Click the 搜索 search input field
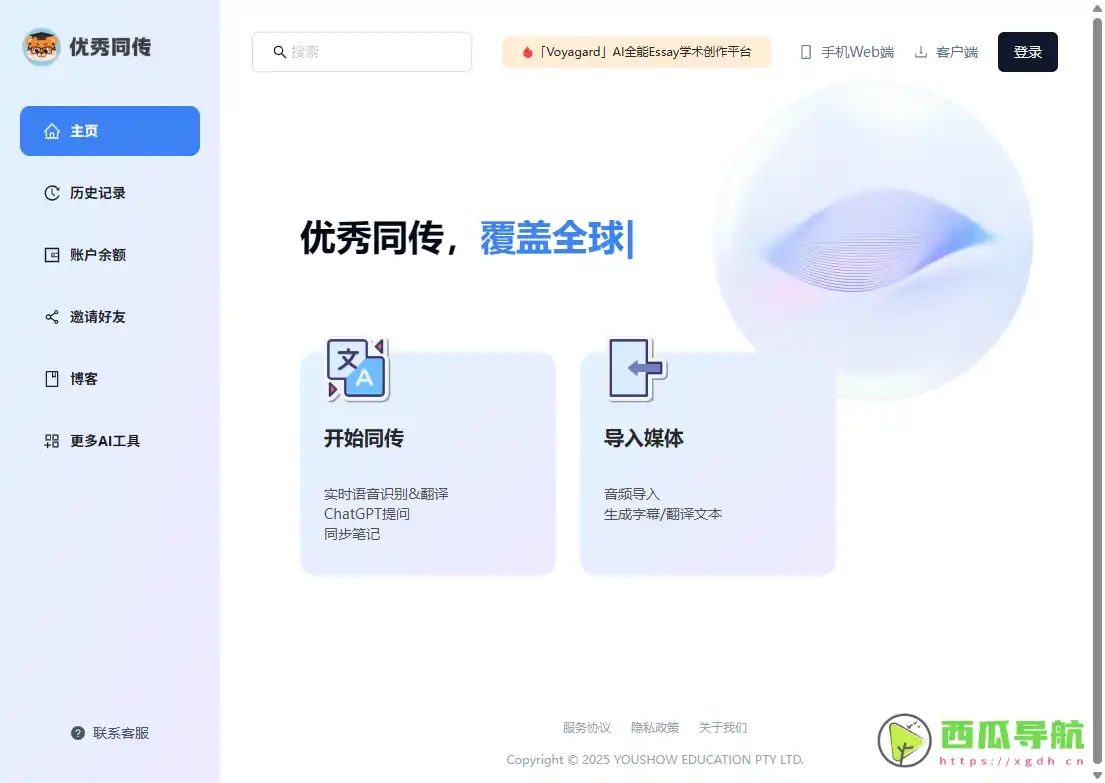 tap(361, 51)
